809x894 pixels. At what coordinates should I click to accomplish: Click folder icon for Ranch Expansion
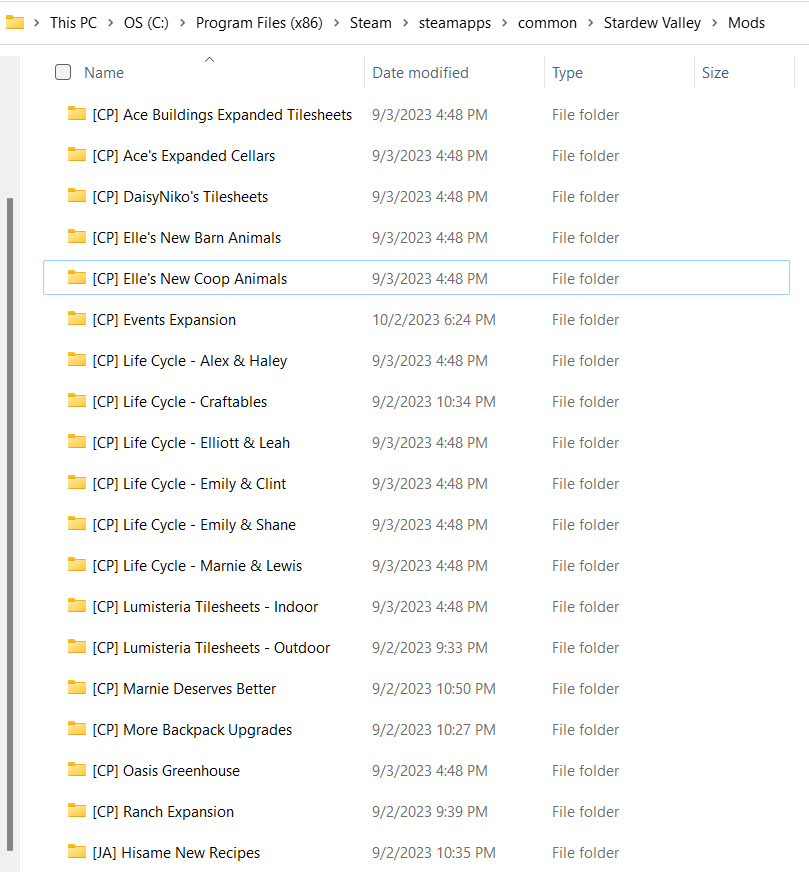(77, 811)
